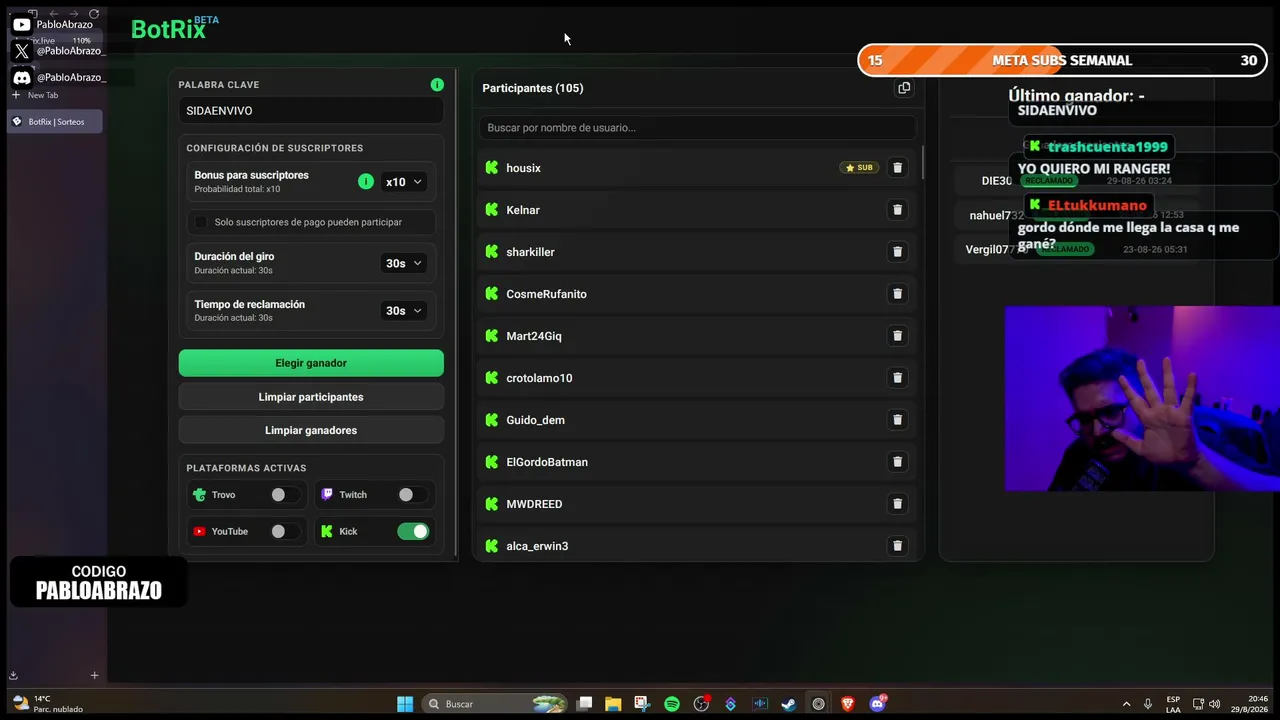
Task: Open the x10 subscriber bonus dropdown
Action: tap(404, 182)
